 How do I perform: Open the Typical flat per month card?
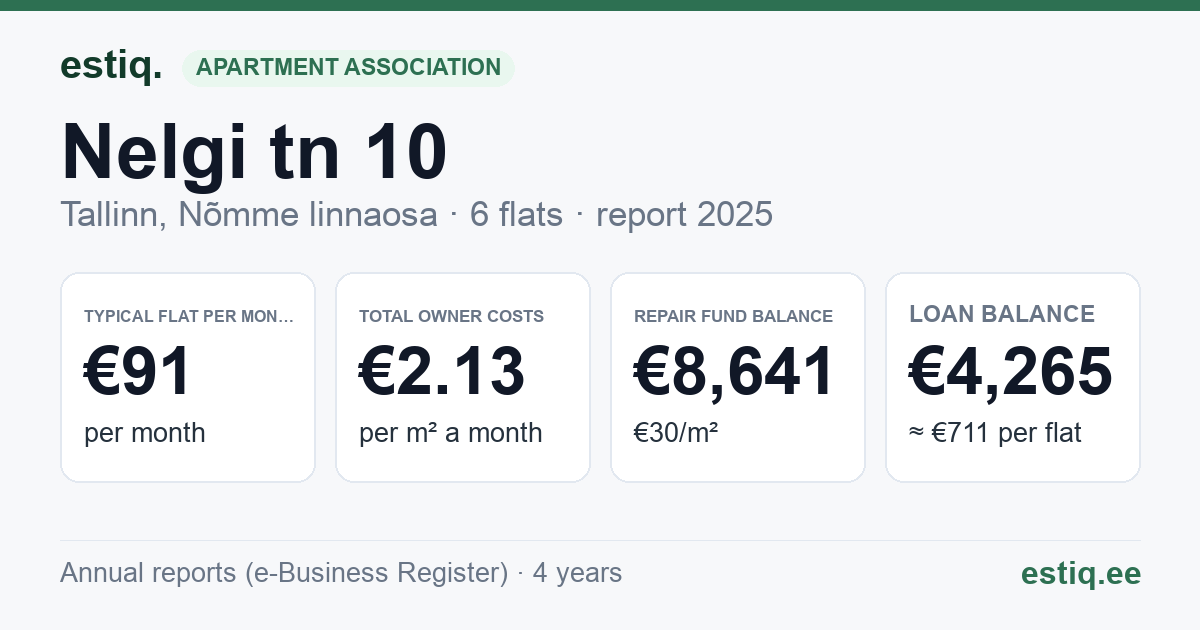coord(188,377)
